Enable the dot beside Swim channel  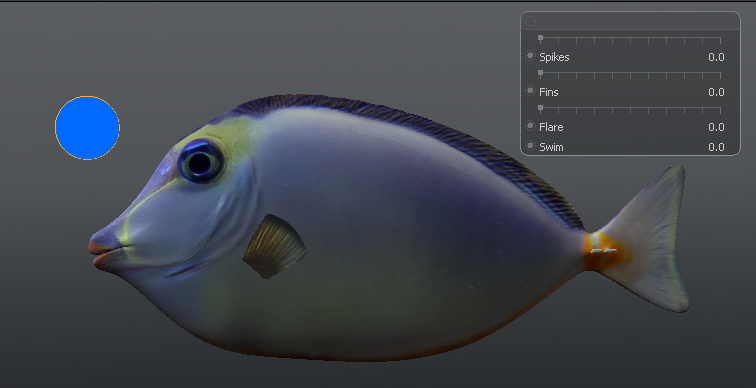click(x=530, y=146)
